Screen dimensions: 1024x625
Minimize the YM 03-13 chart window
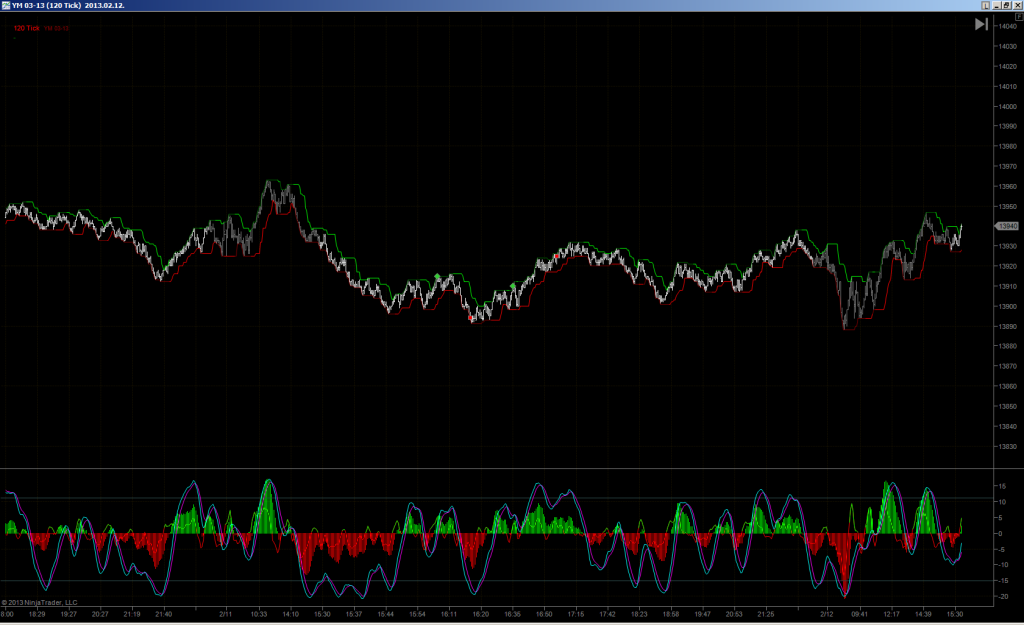tap(997, 5)
